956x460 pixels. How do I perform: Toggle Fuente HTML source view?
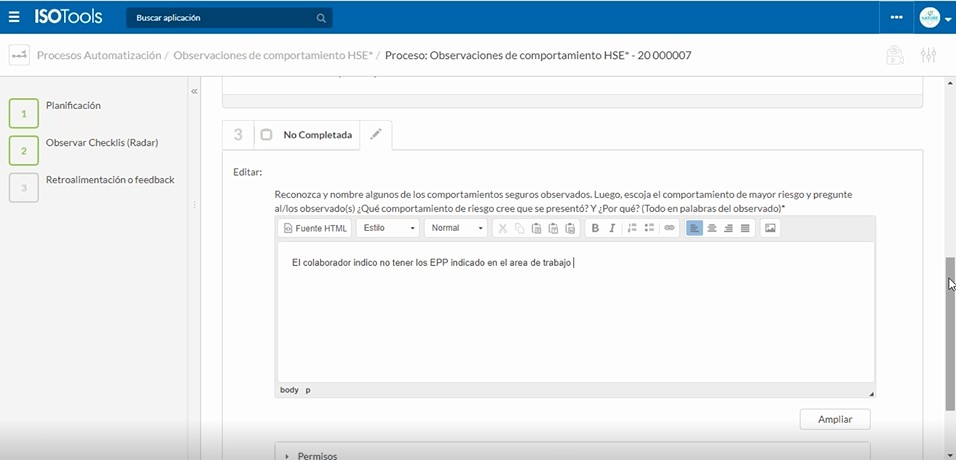click(314, 228)
